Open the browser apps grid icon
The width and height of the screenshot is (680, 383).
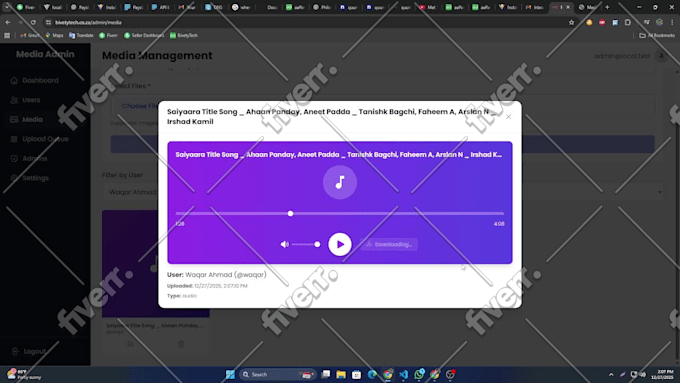(7, 36)
